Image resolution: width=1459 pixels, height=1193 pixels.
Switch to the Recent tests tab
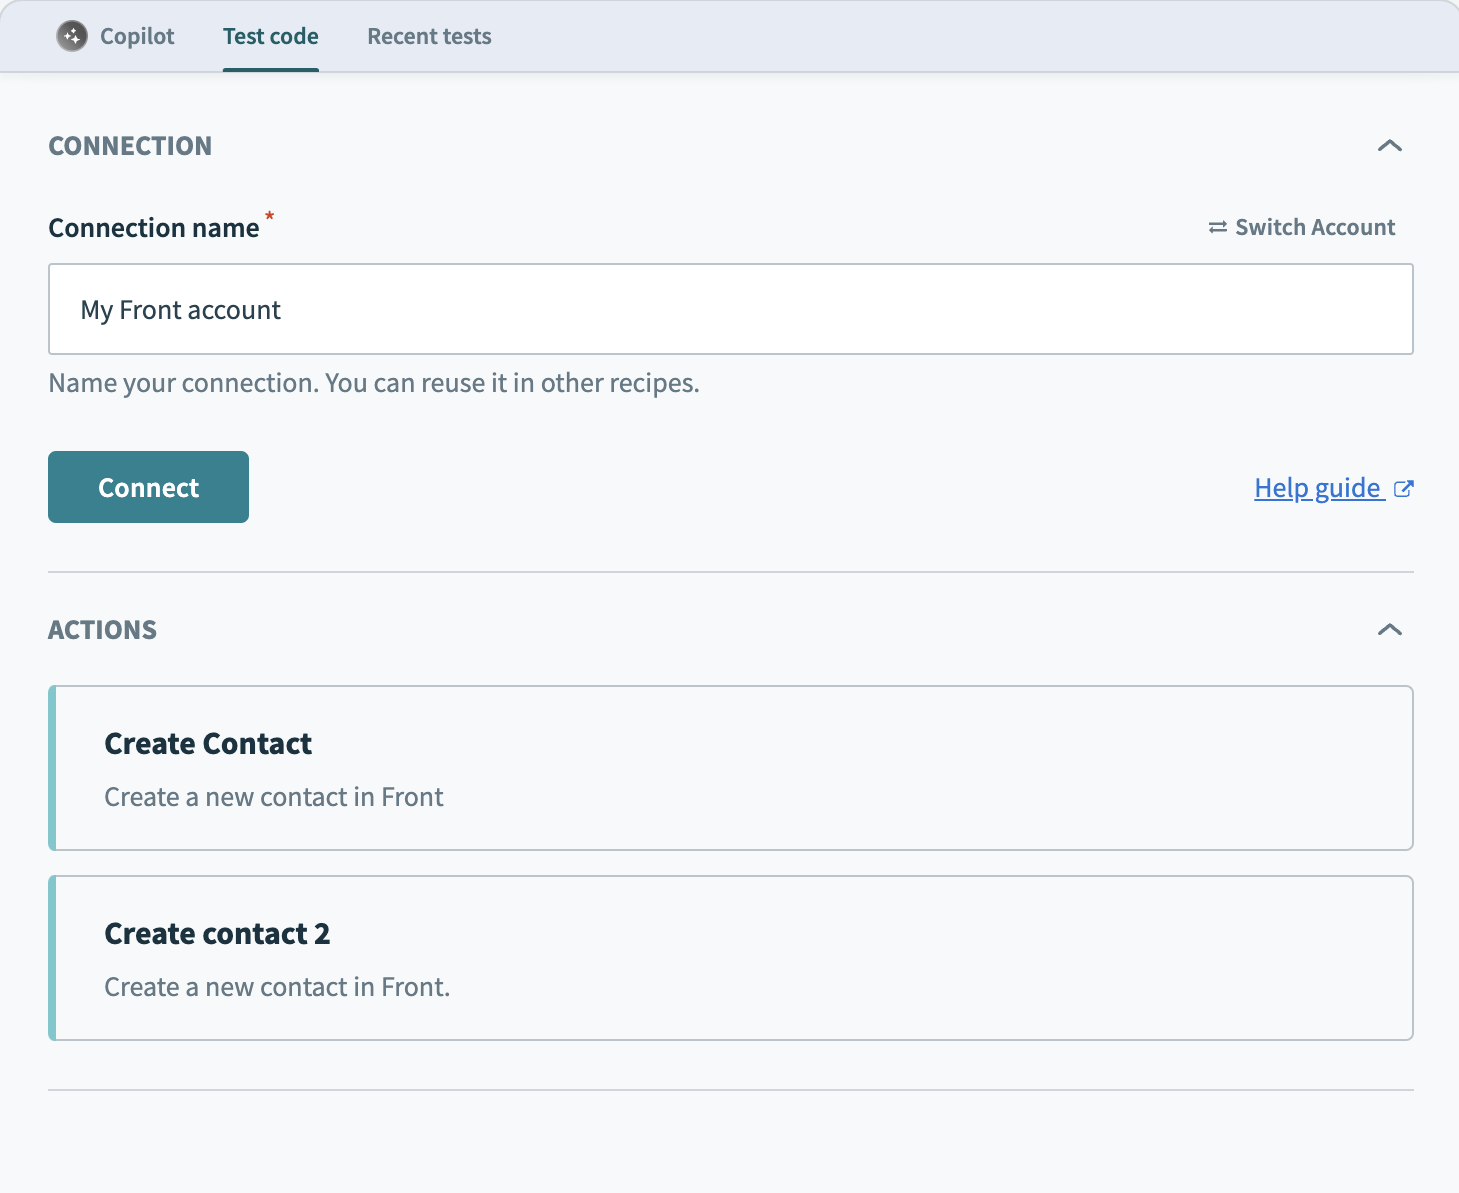(x=429, y=37)
